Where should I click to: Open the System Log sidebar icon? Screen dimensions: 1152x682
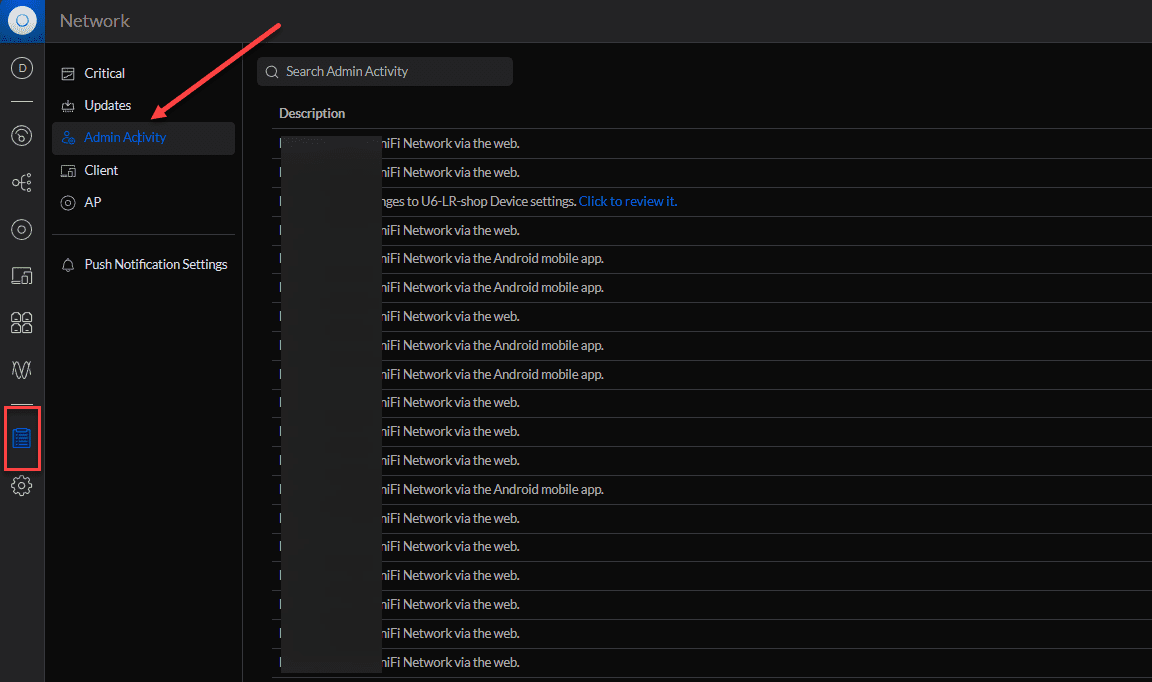point(22,439)
